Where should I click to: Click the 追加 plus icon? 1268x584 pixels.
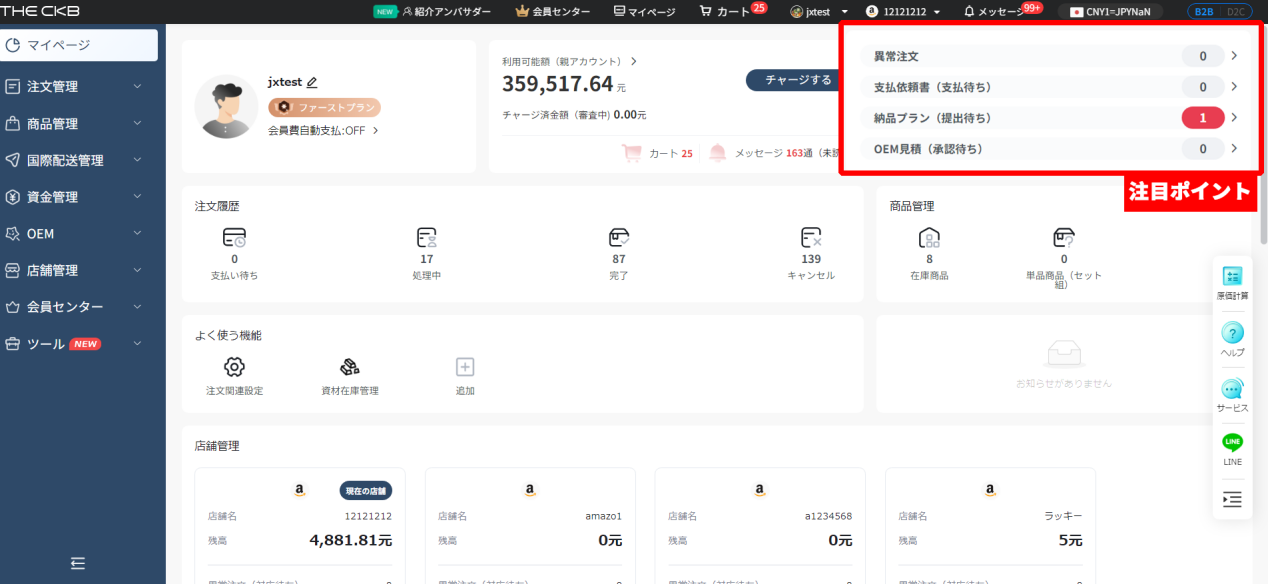tap(465, 367)
